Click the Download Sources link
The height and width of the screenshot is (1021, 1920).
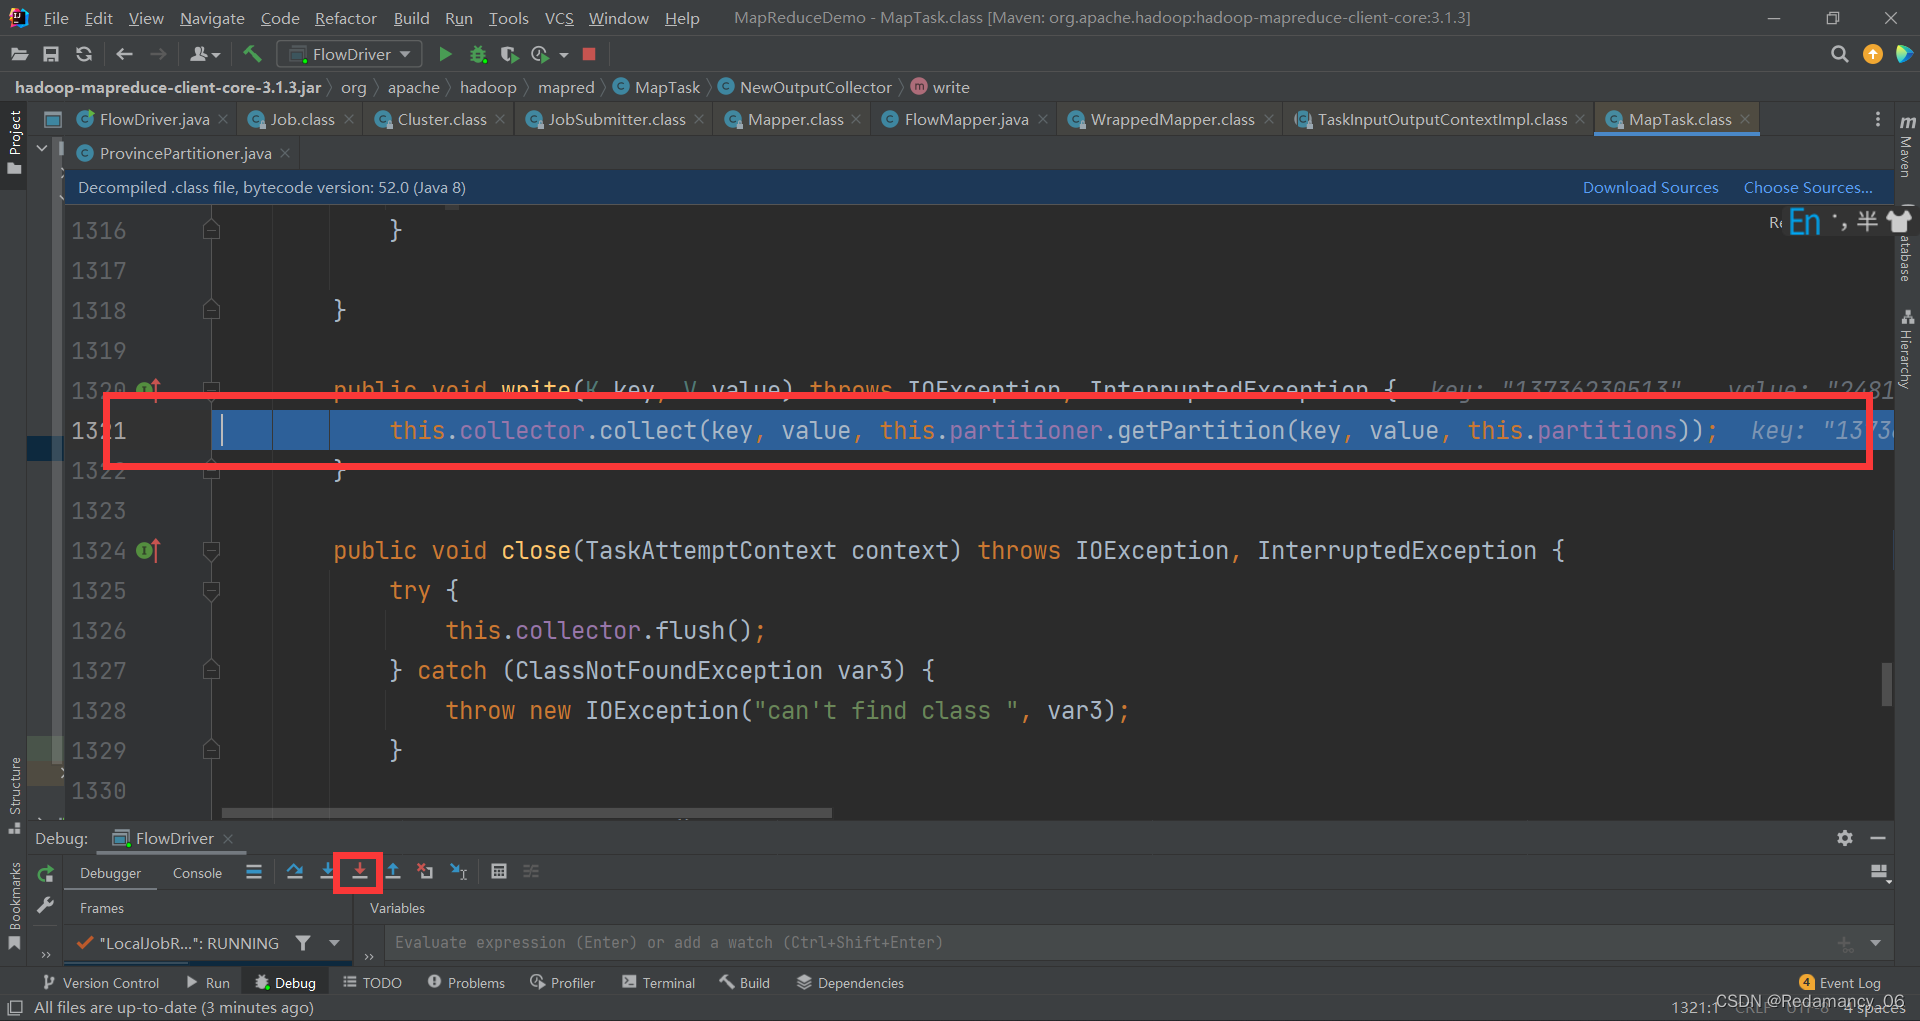(x=1650, y=187)
